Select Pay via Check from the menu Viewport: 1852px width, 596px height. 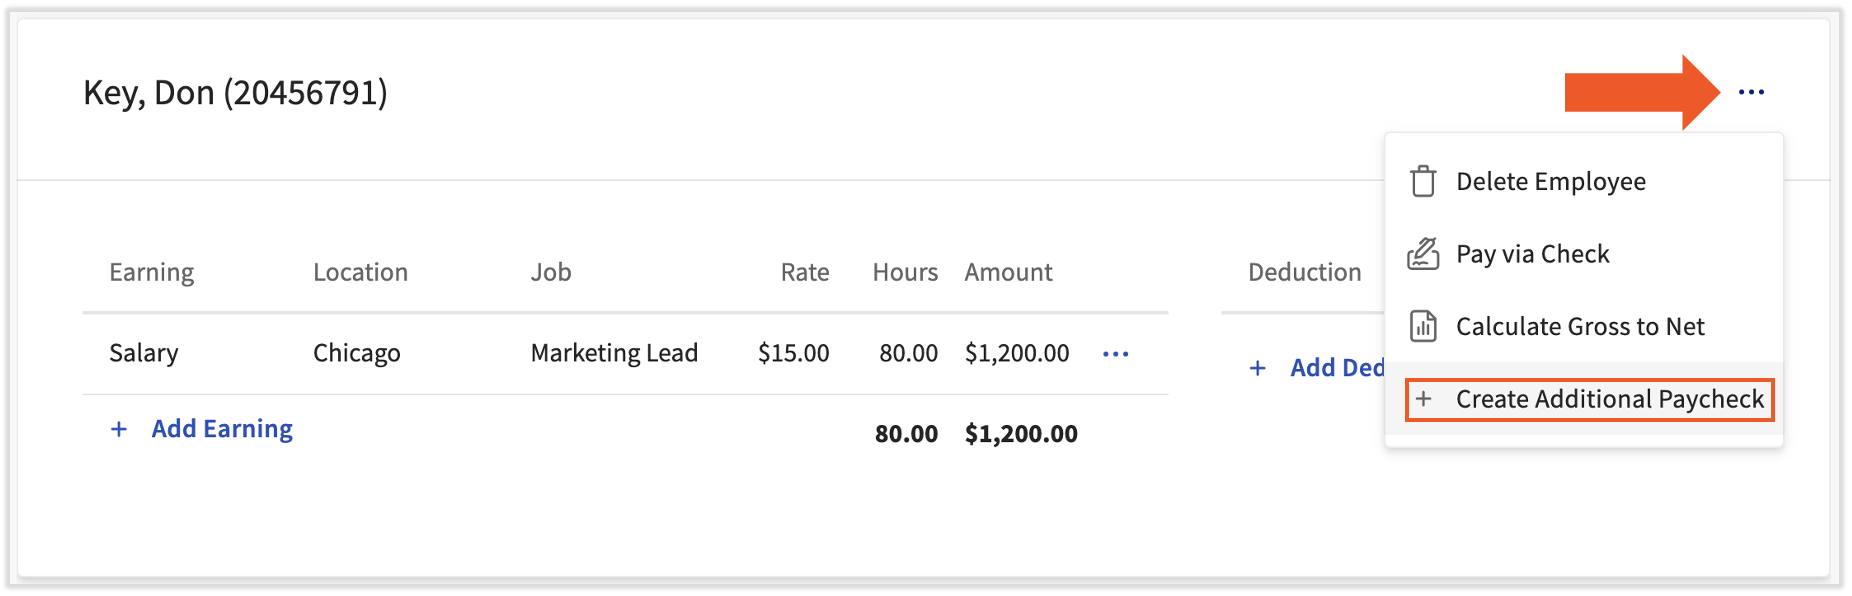coord(1532,254)
